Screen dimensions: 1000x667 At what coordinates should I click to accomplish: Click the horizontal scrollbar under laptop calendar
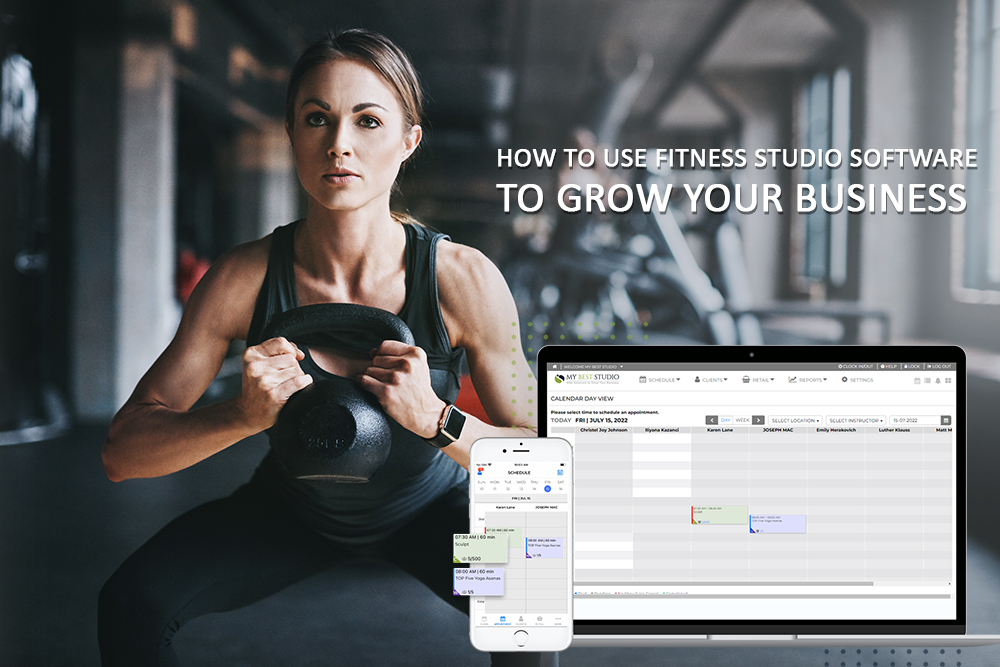[724, 583]
